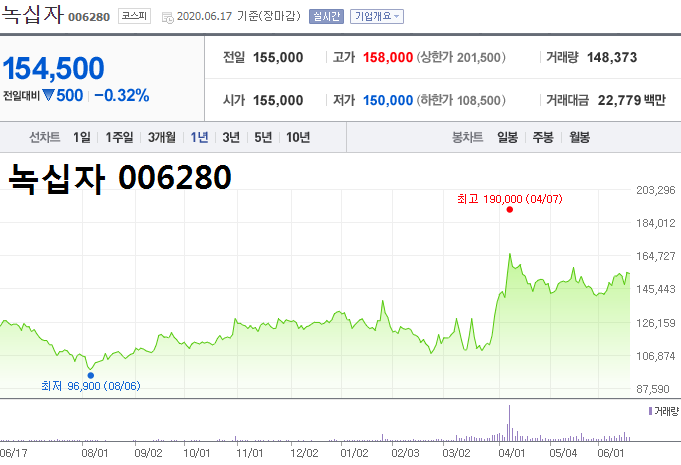The width and height of the screenshot is (681, 465).
Task: Click the current price 154,500
Action: 53,69
